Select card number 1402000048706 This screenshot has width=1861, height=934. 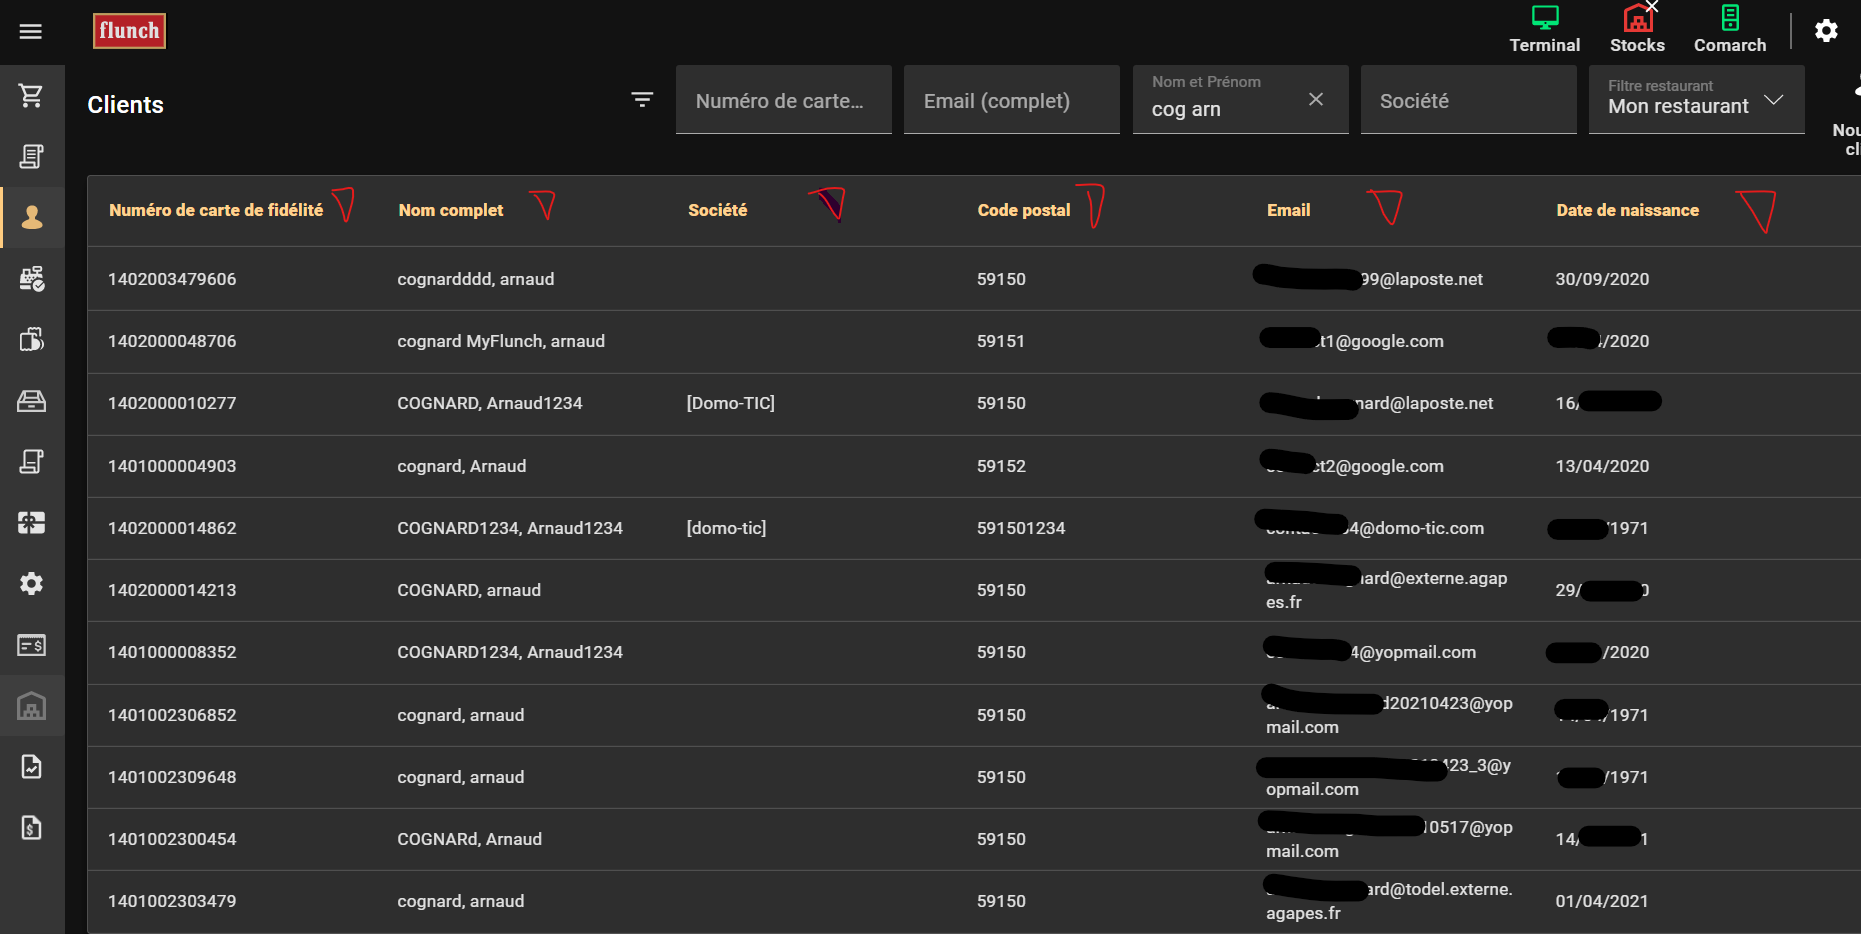172,341
